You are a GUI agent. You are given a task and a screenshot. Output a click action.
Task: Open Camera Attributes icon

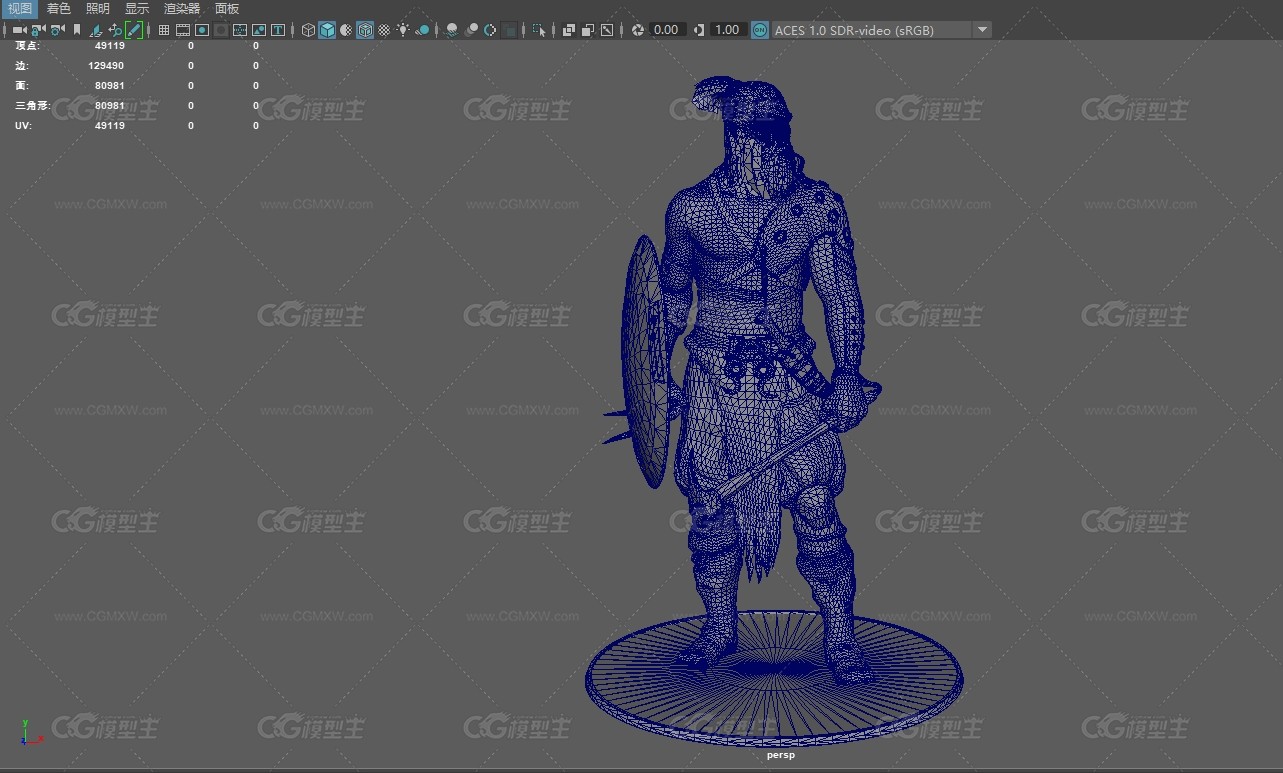(x=58, y=30)
